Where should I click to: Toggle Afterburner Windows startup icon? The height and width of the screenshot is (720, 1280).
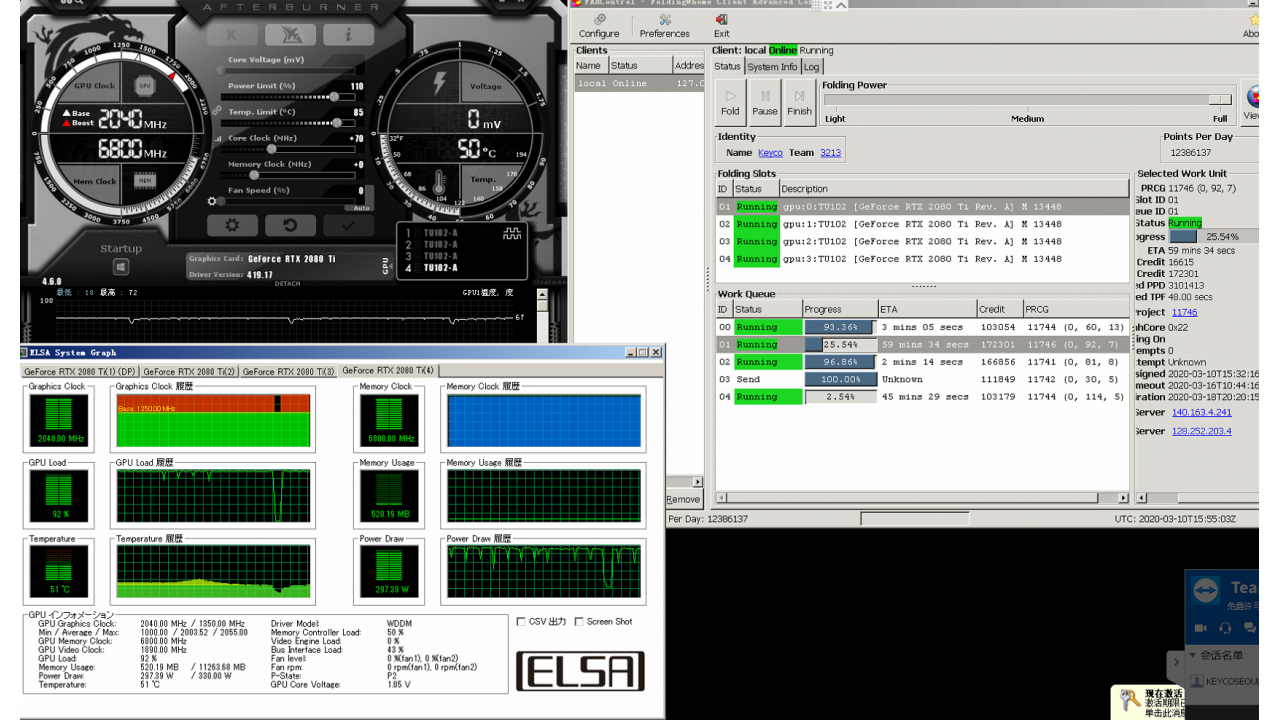(x=121, y=267)
